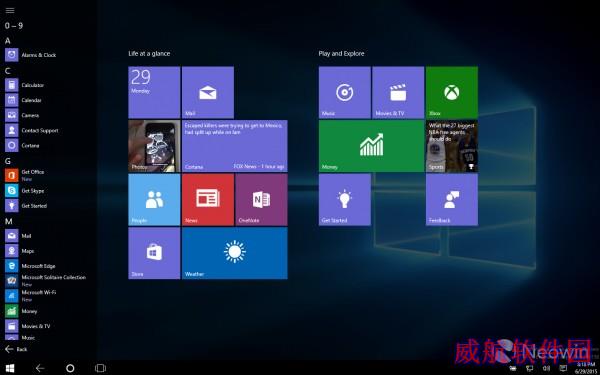Screen dimensions: 600x375
Task: Open Task View in the taskbar
Action: 100,368
